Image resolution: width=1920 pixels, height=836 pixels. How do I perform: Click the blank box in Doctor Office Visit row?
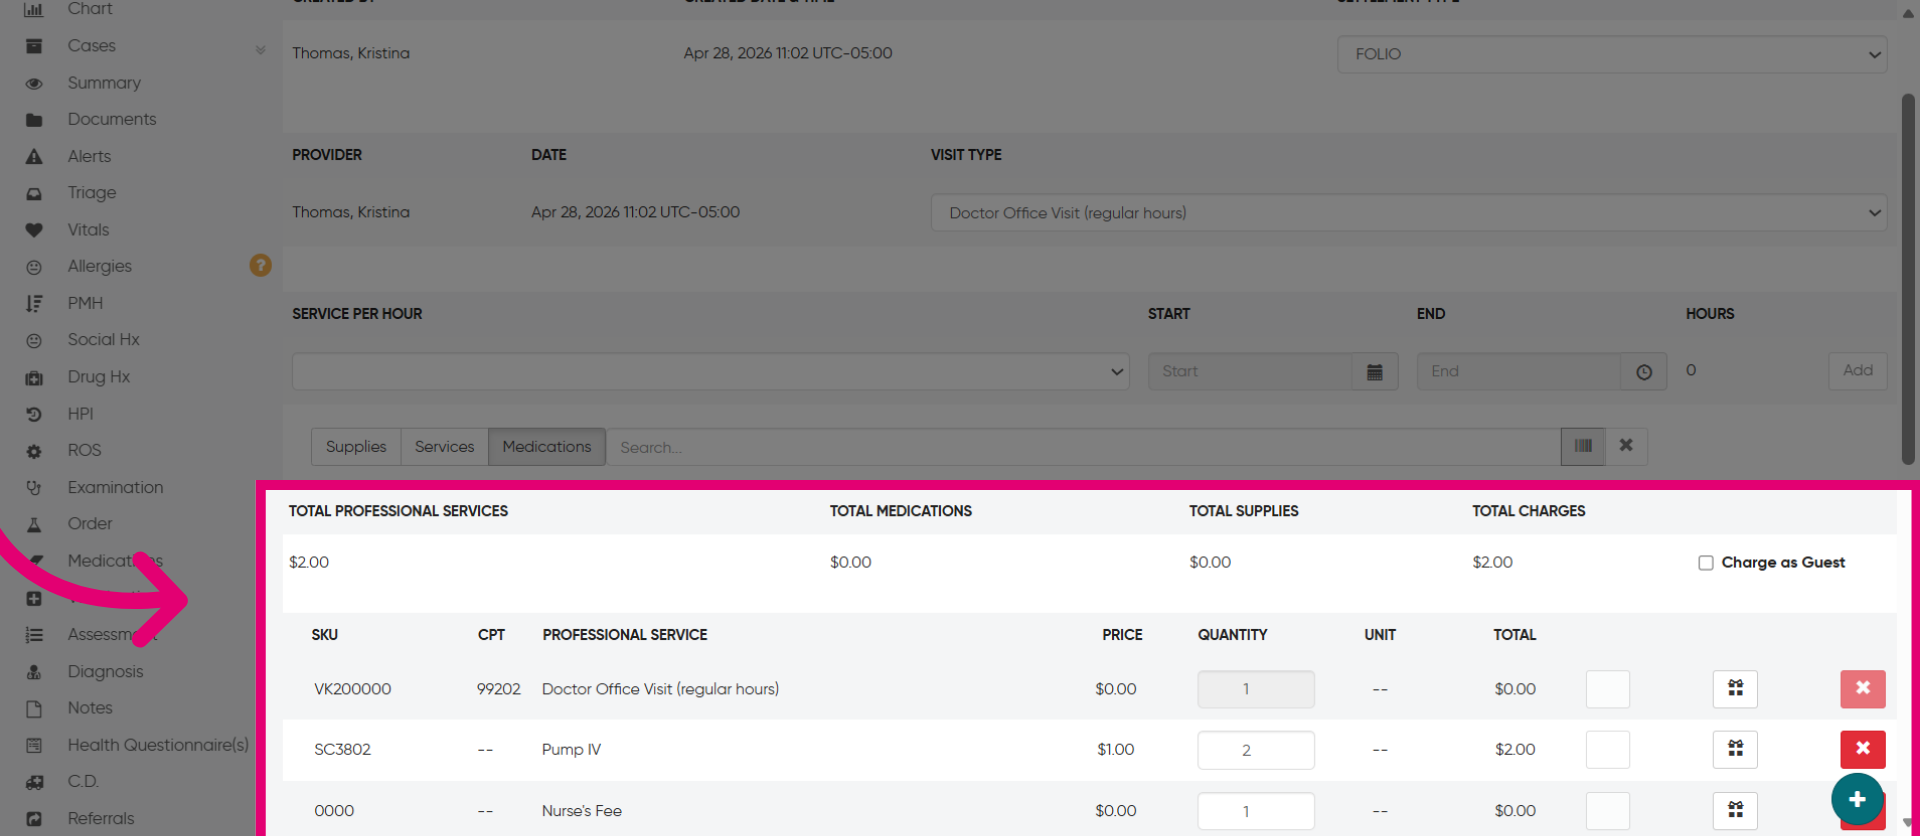click(1608, 689)
